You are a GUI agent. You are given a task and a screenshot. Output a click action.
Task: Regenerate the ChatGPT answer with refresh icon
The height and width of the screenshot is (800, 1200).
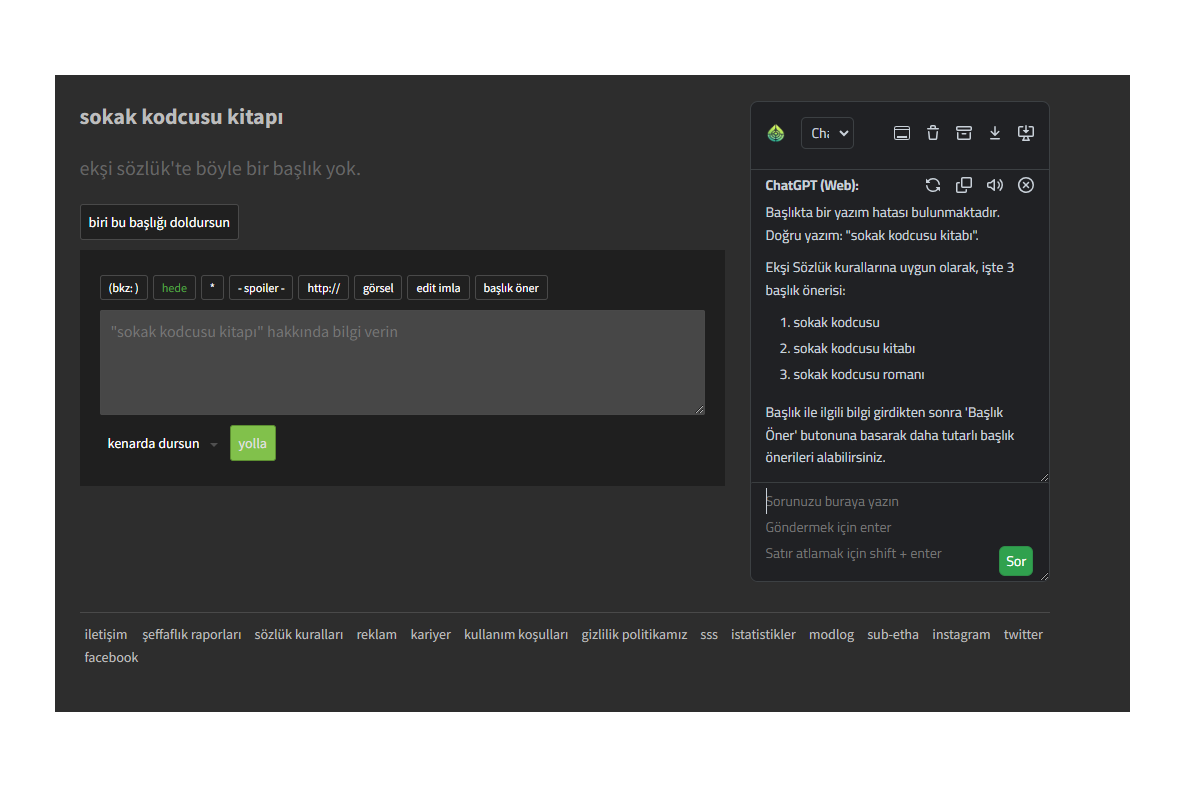point(933,185)
